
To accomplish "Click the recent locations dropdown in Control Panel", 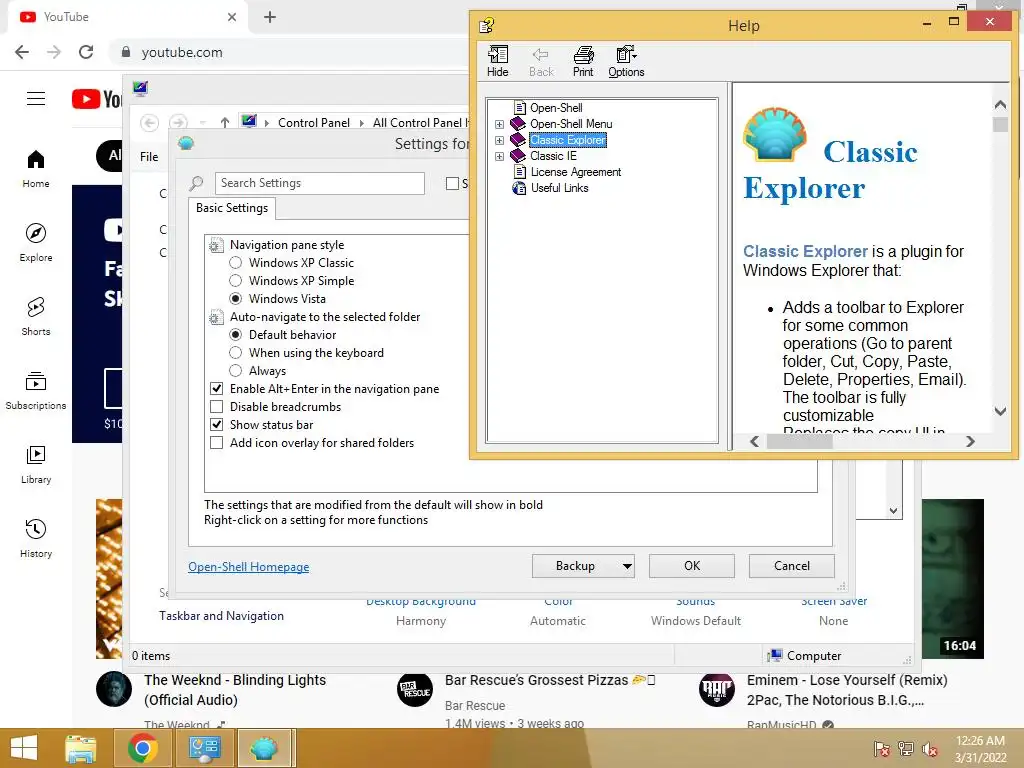I will tap(203, 123).
